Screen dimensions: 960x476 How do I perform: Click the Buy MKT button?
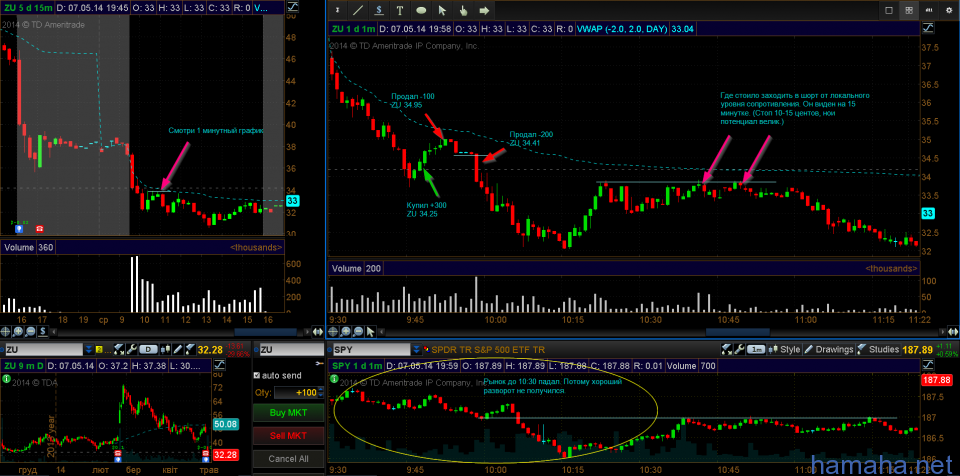tap(288, 412)
